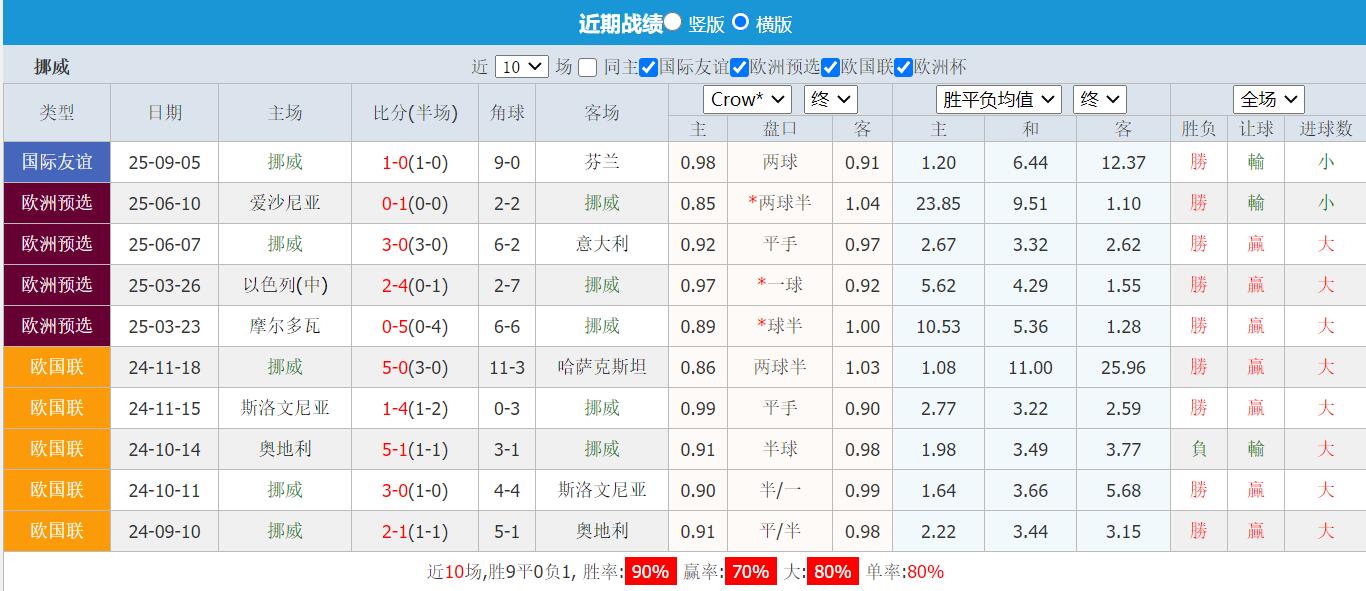The width and height of the screenshot is (1366, 591).
Task: Enable the 同主 checkbox
Action: (x=587, y=67)
